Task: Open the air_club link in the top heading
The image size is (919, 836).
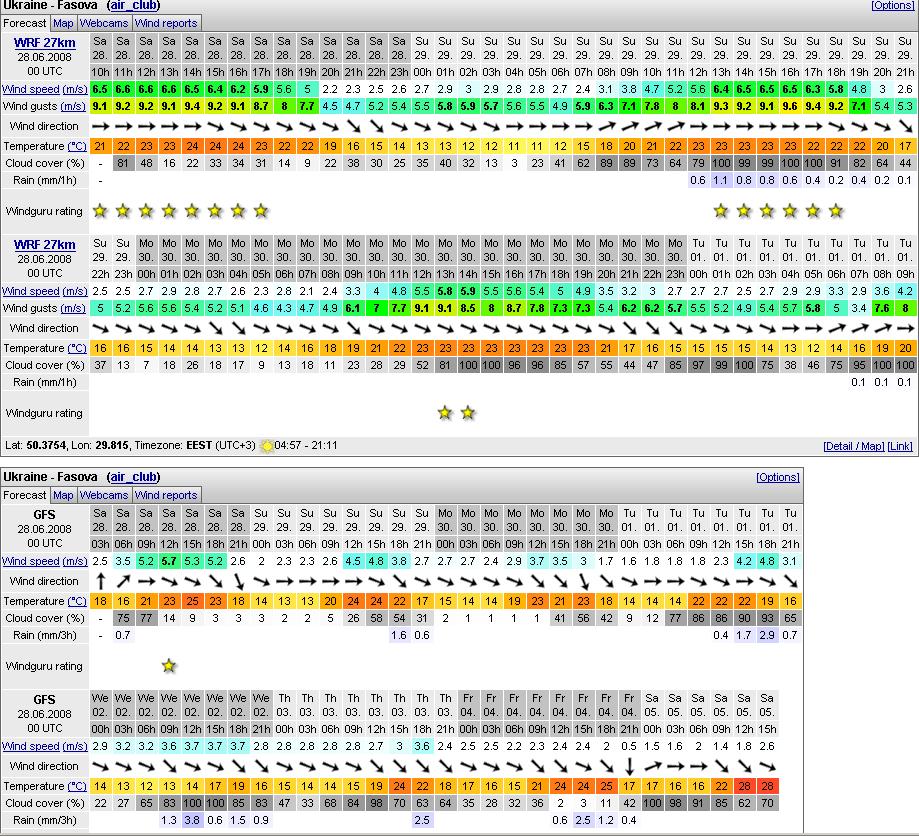Action: 132,6
